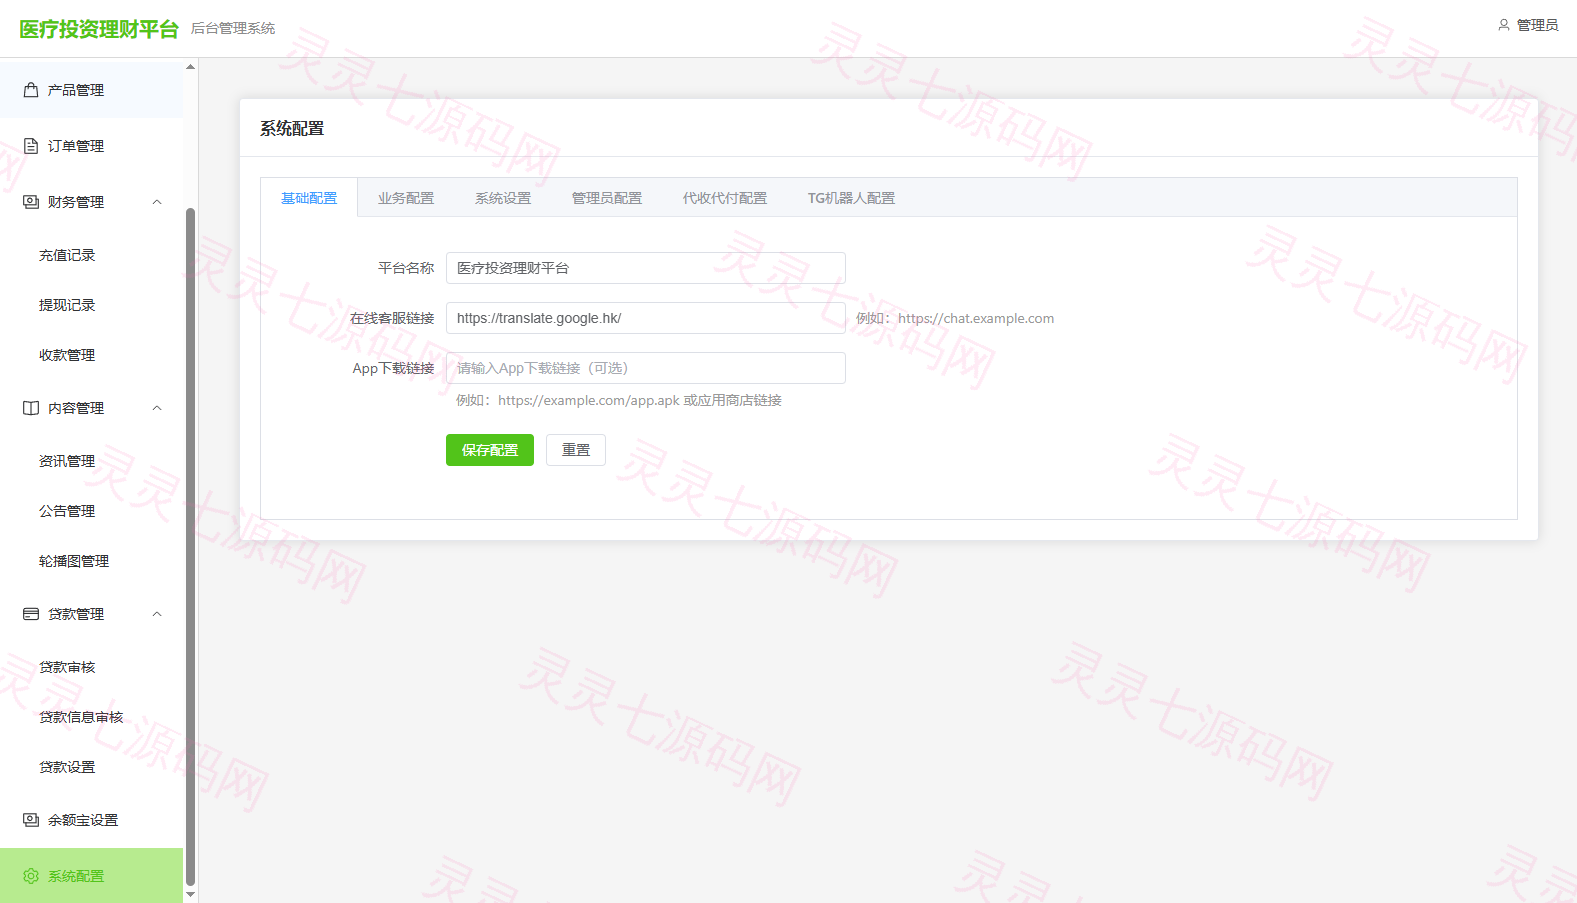Viewport: 1577px width, 903px height.
Task: Click the sidebar scrollbar down arrow
Action: pyautogui.click(x=190, y=894)
